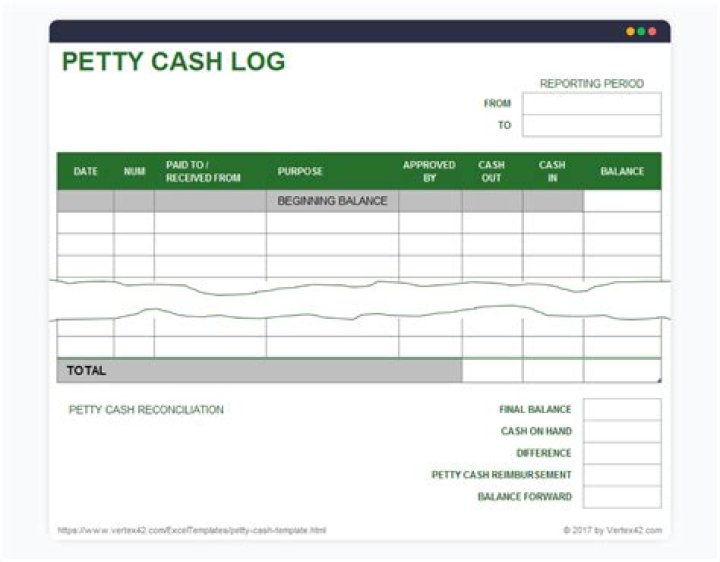This screenshot has width=720, height=562.
Task: Select the DATE column header
Action: 85,171
